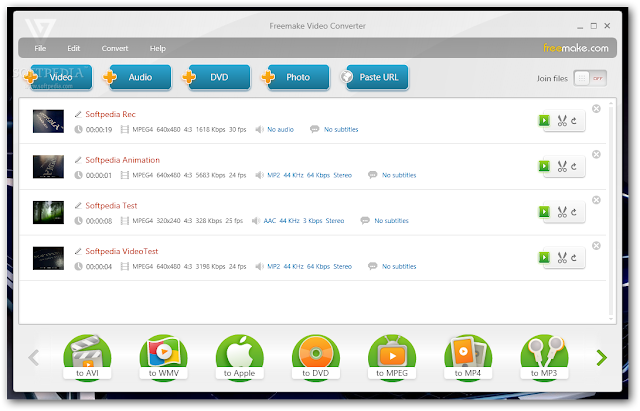This screenshot has width=640, height=411.
Task: Click the Softpedia Animation title text
Action: click(122, 160)
